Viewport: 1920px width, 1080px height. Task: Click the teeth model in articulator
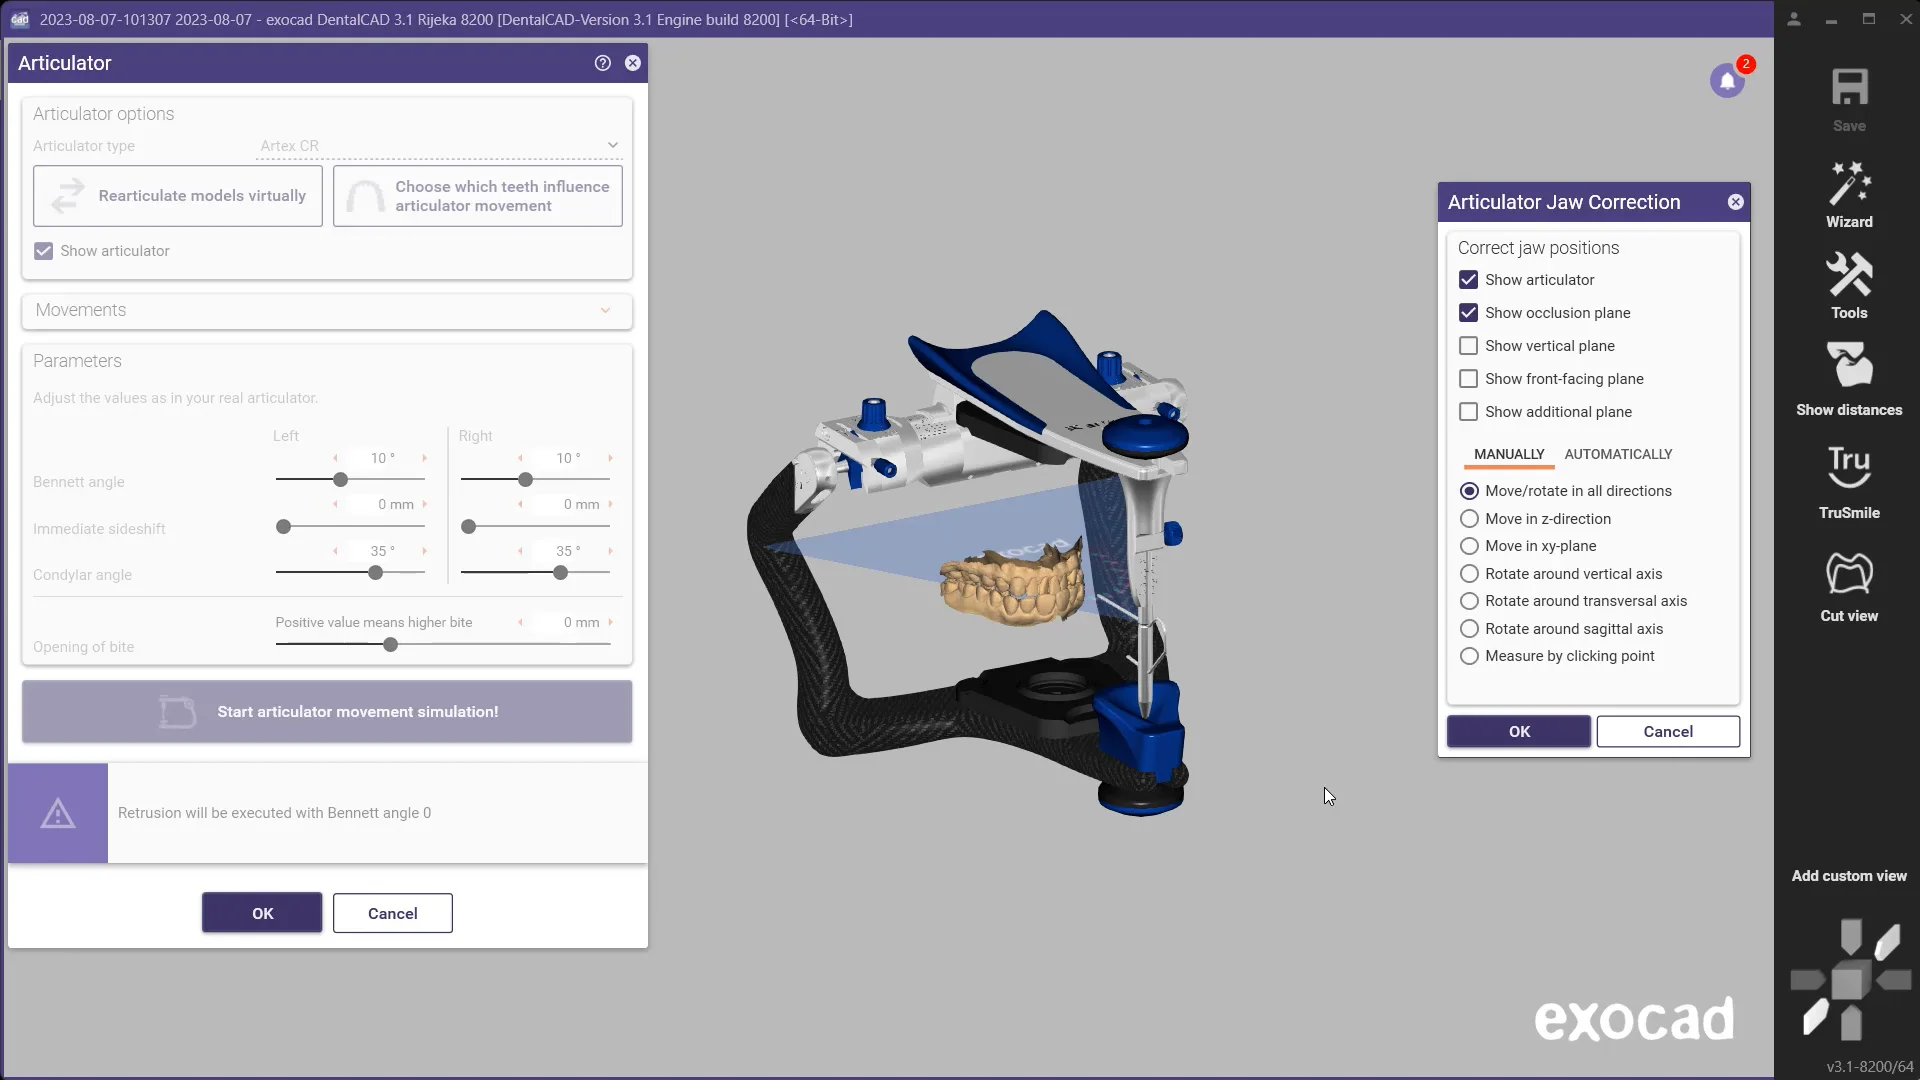click(1012, 585)
